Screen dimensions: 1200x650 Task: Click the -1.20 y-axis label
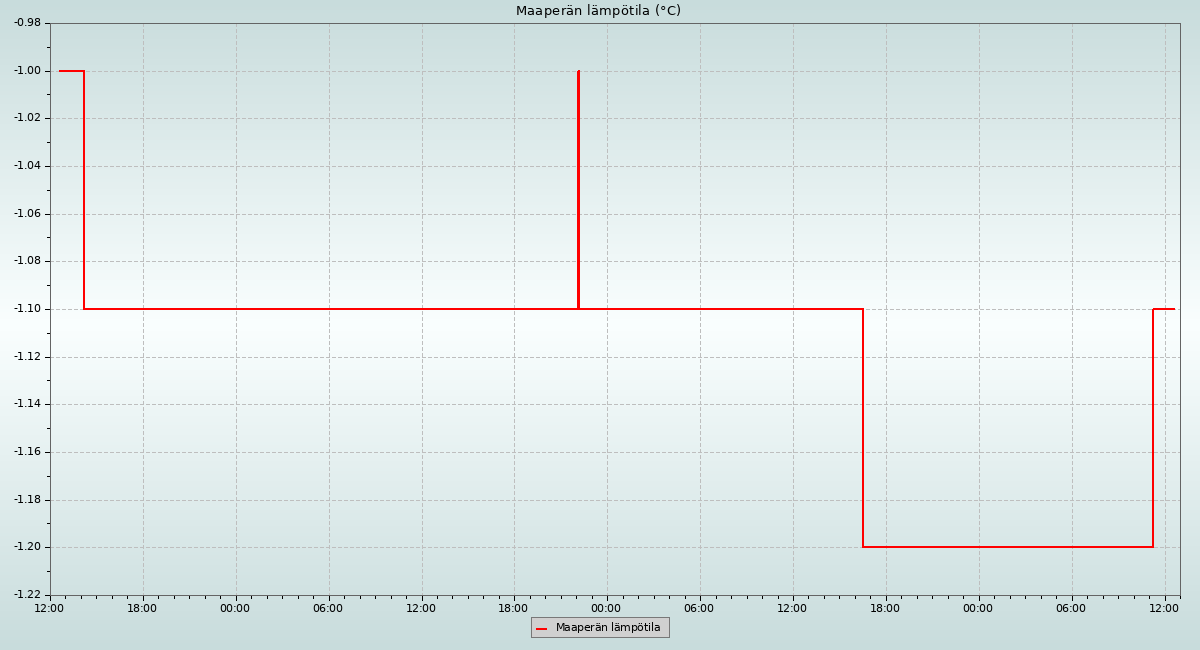(27, 547)
